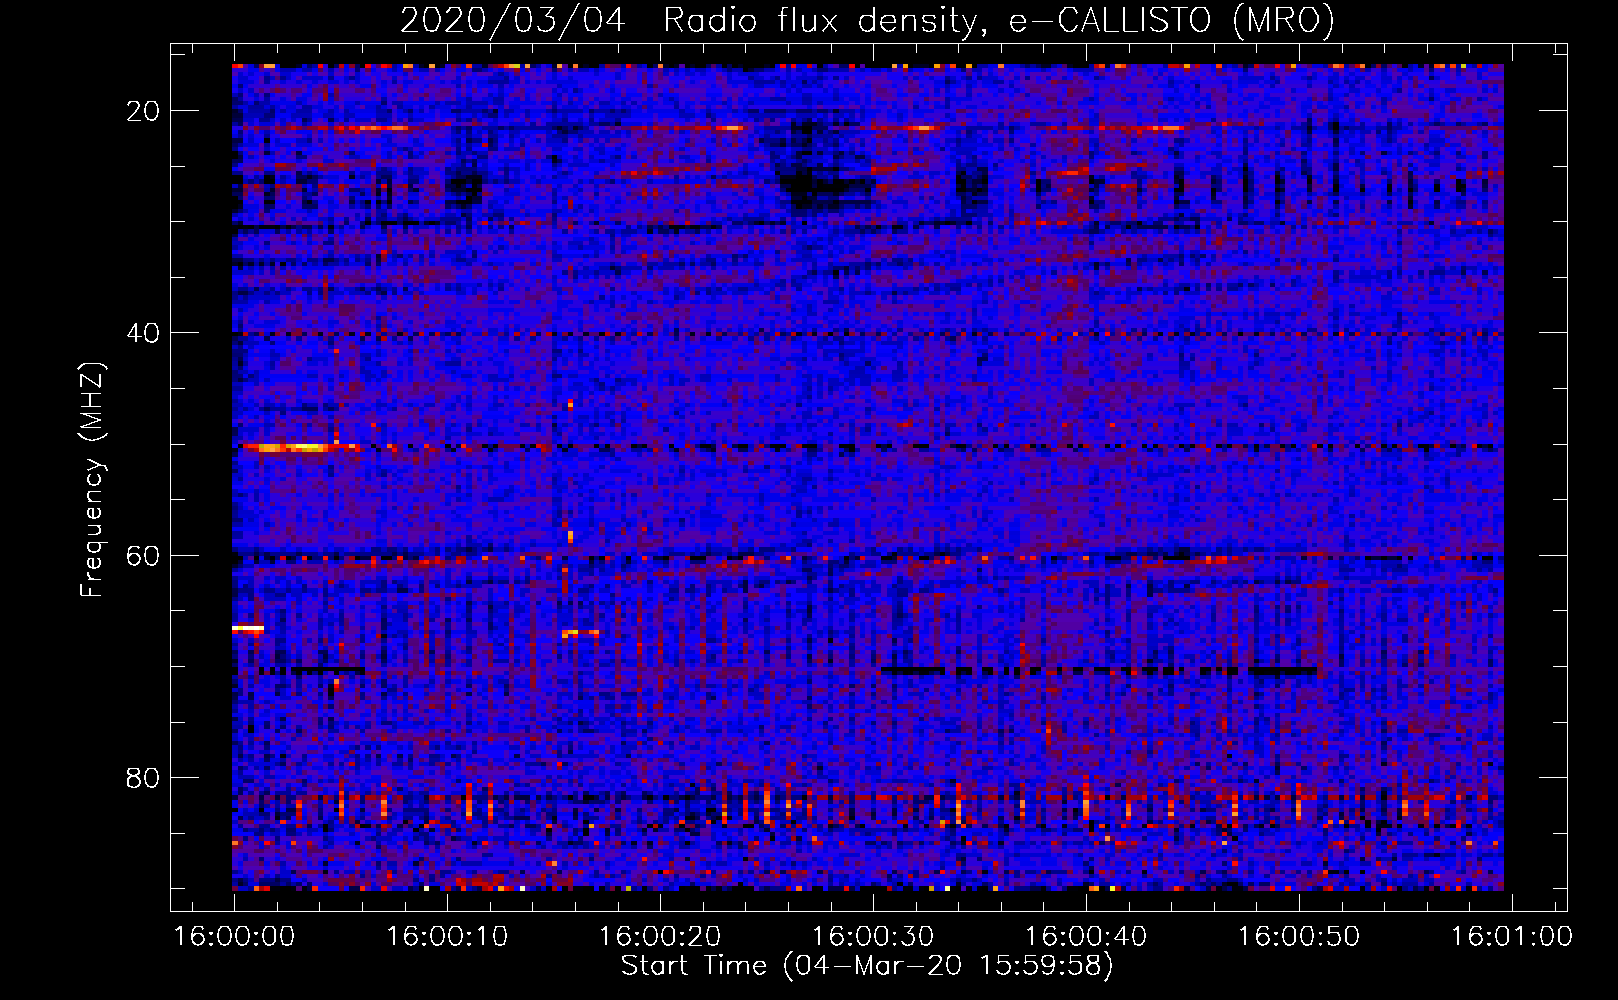This screenshot has height=1000, width=1618.
Task: Click the 'Frequency (MHZ)' axis label
Action: [x=92, y=480]
